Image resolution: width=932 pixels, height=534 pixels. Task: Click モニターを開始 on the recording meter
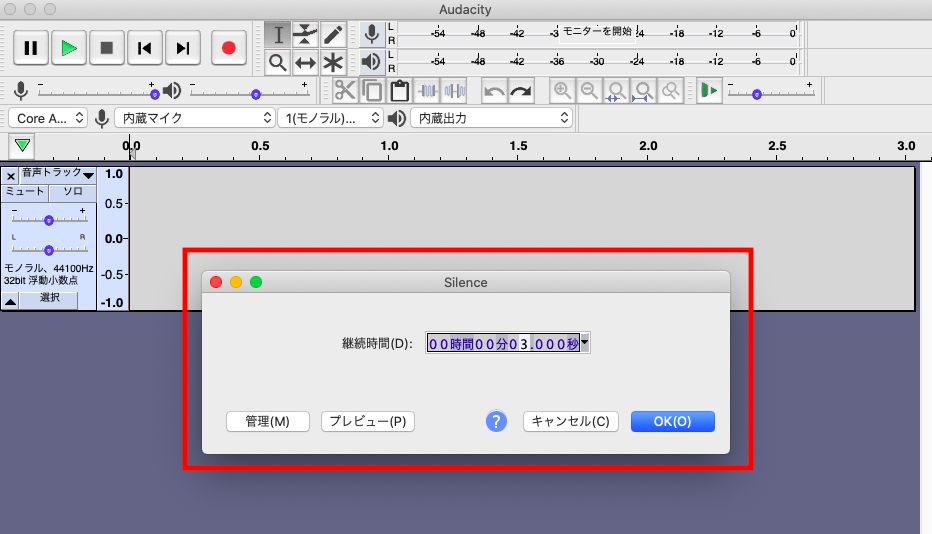597,32
